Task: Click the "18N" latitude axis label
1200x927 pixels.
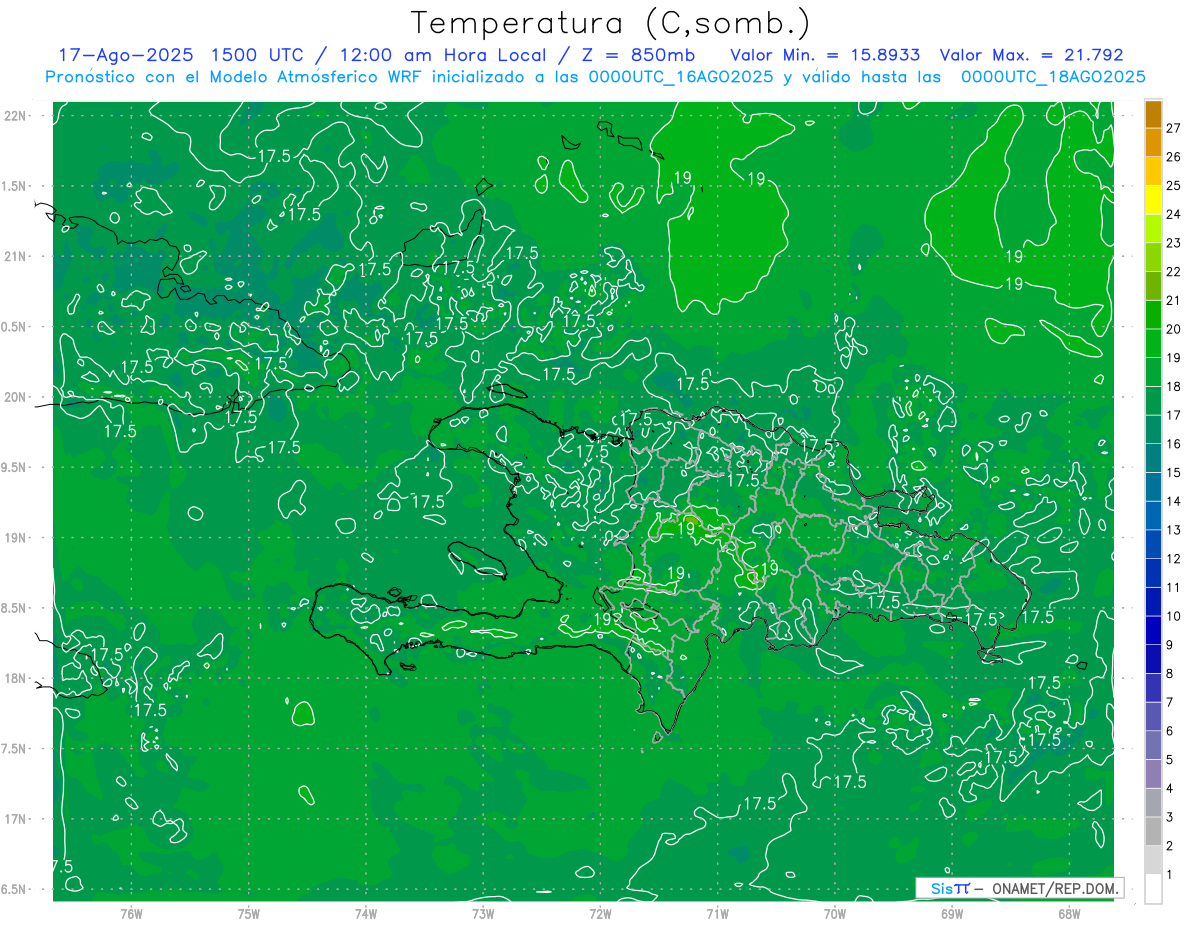Action: pyautogui.click(x=15, y=678)
